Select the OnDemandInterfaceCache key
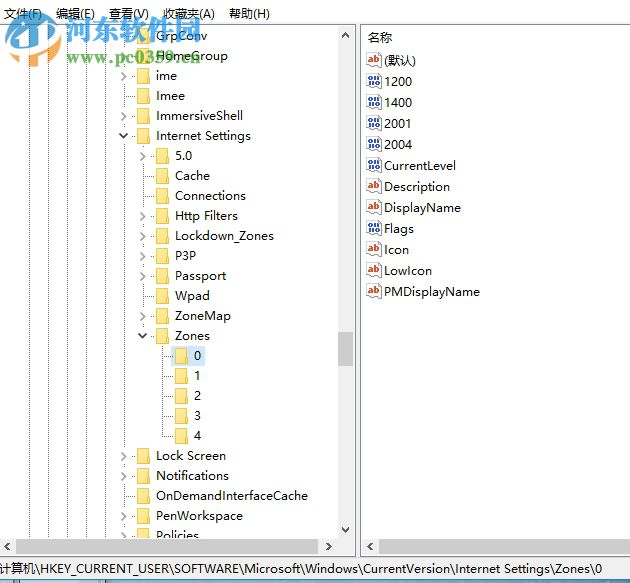 (232, 496)
